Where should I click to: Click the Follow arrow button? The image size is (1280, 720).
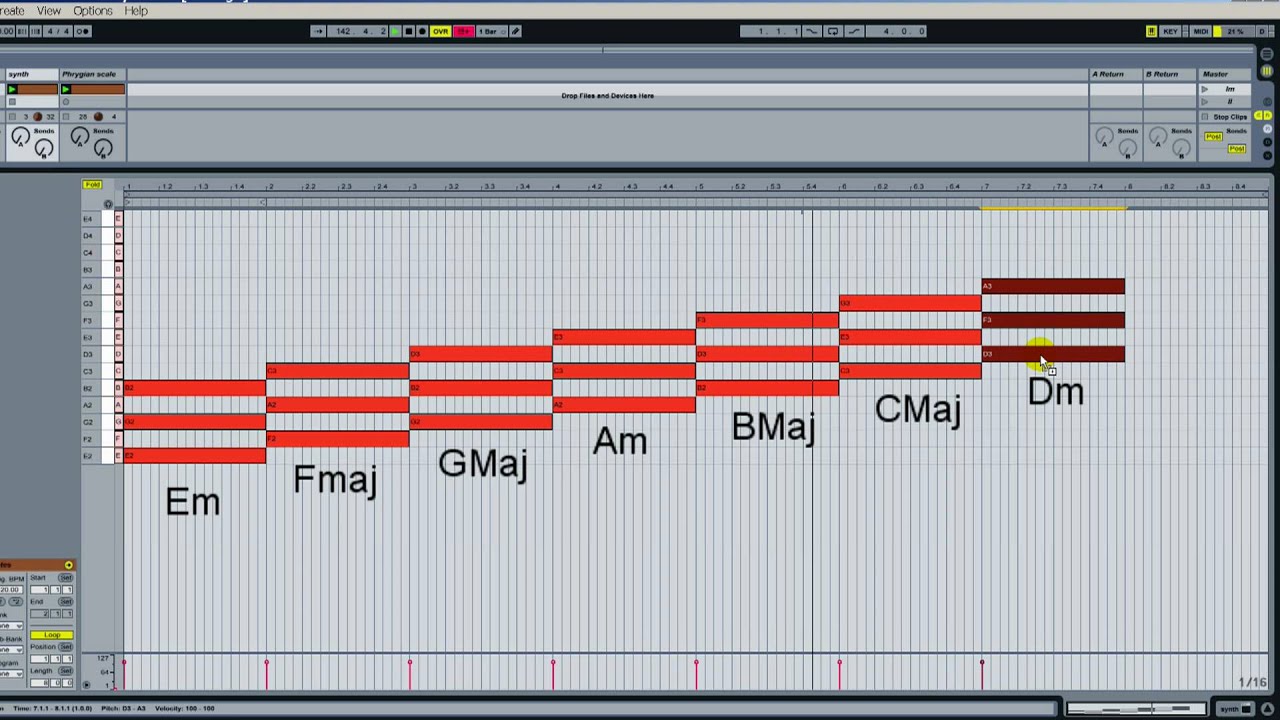pos(318,31)
